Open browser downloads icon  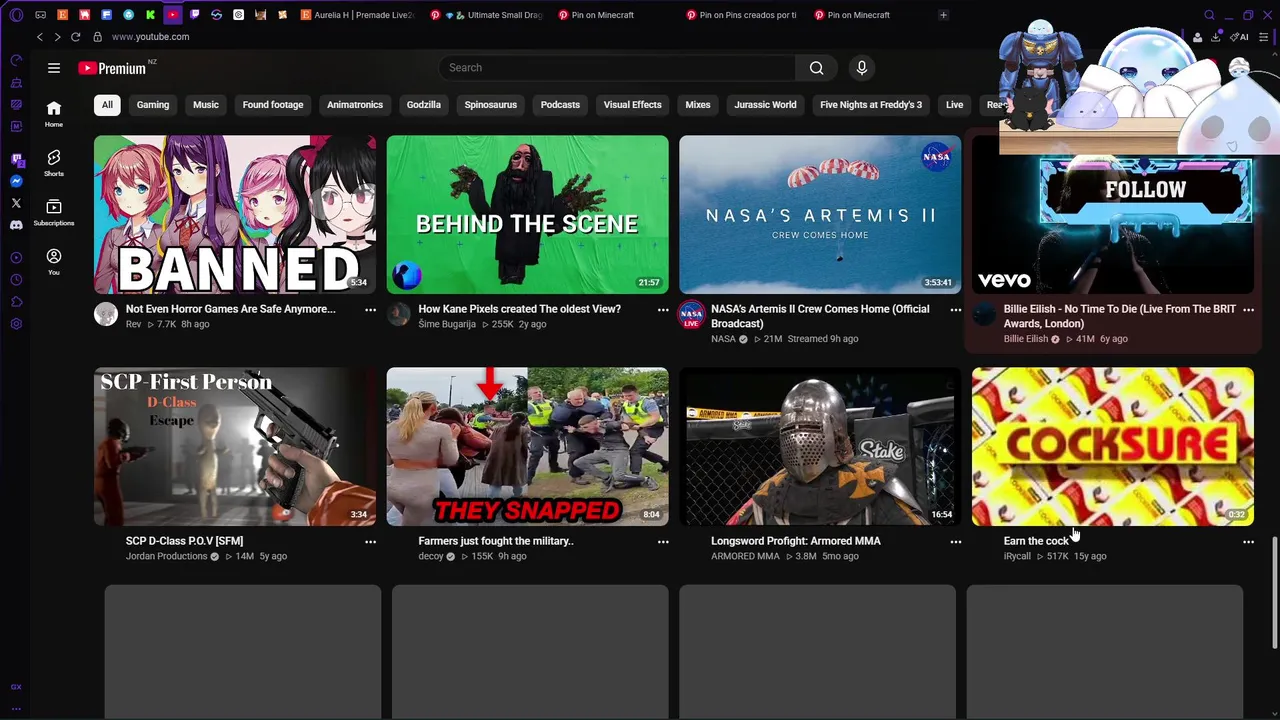coord(1216,37)
